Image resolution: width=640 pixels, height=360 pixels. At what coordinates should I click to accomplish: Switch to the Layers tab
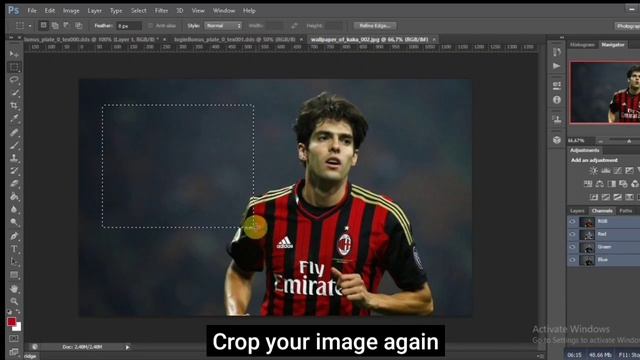tap(577, 211)
